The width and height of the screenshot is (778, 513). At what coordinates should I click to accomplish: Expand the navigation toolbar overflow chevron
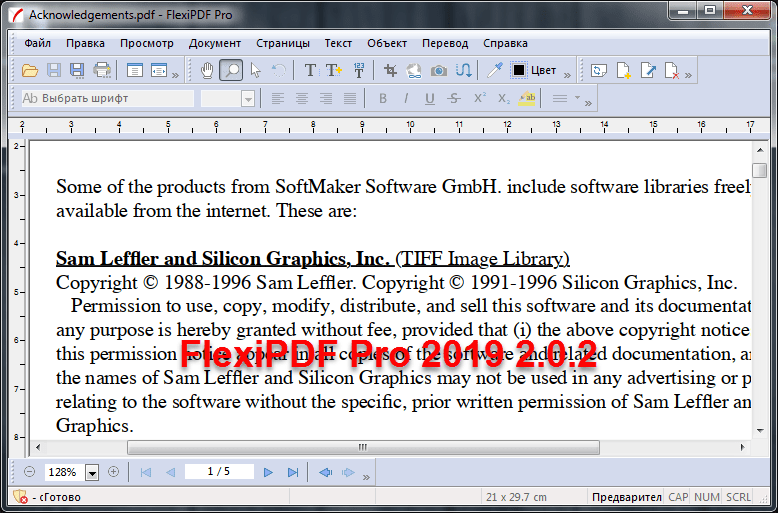366,477
